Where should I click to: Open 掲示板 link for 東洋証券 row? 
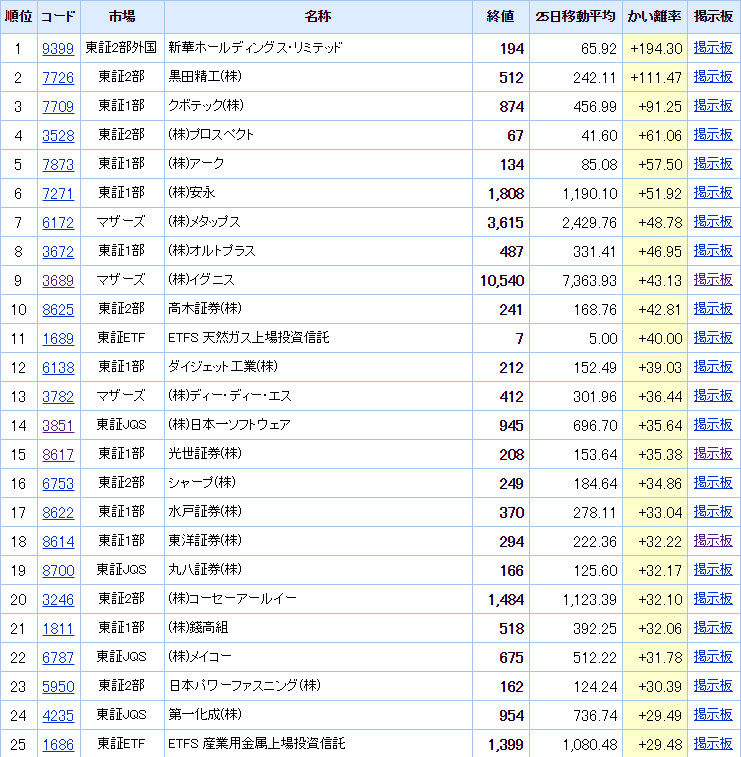pos(713,540)
